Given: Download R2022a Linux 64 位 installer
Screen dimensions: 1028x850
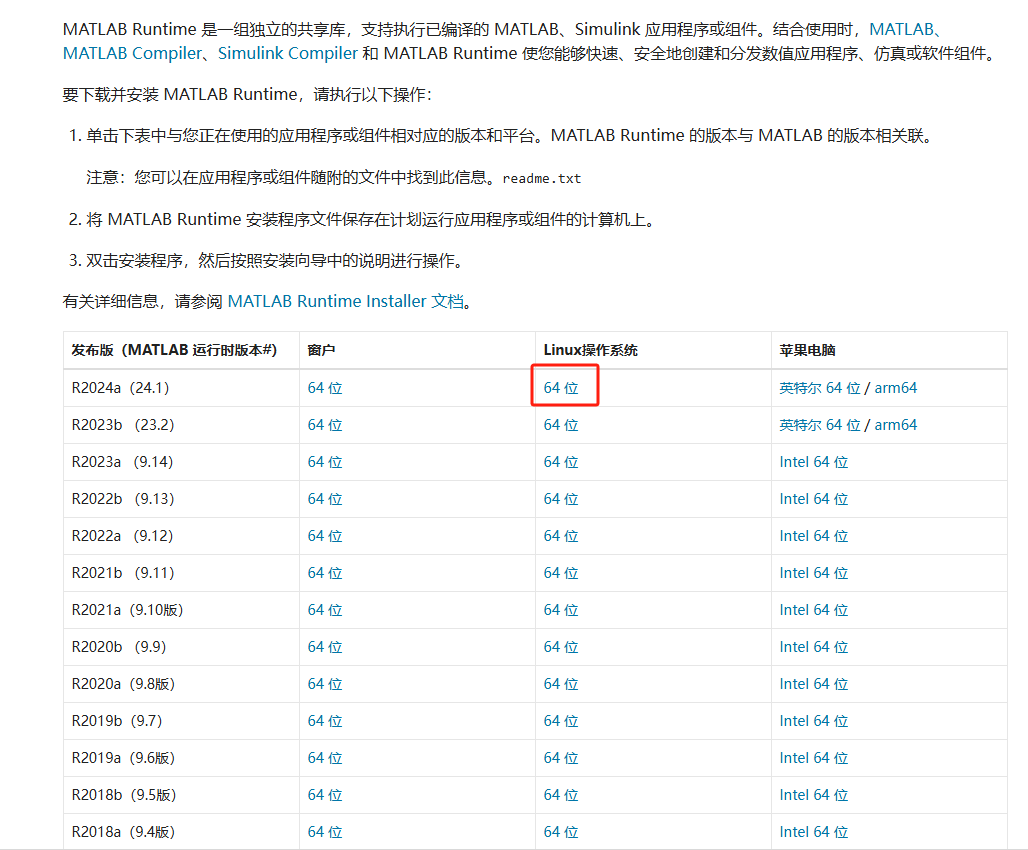Looking at the screenshot, I should tap(561, 536).
